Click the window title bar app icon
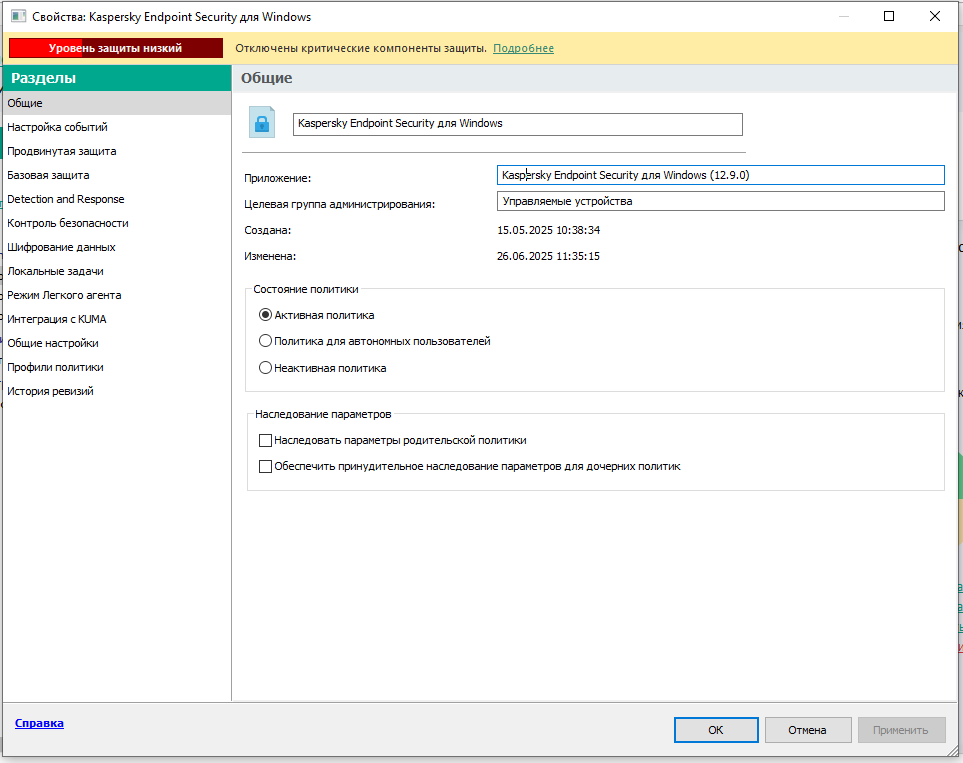Viewport: 963px width, 763px height. (17, 16)
